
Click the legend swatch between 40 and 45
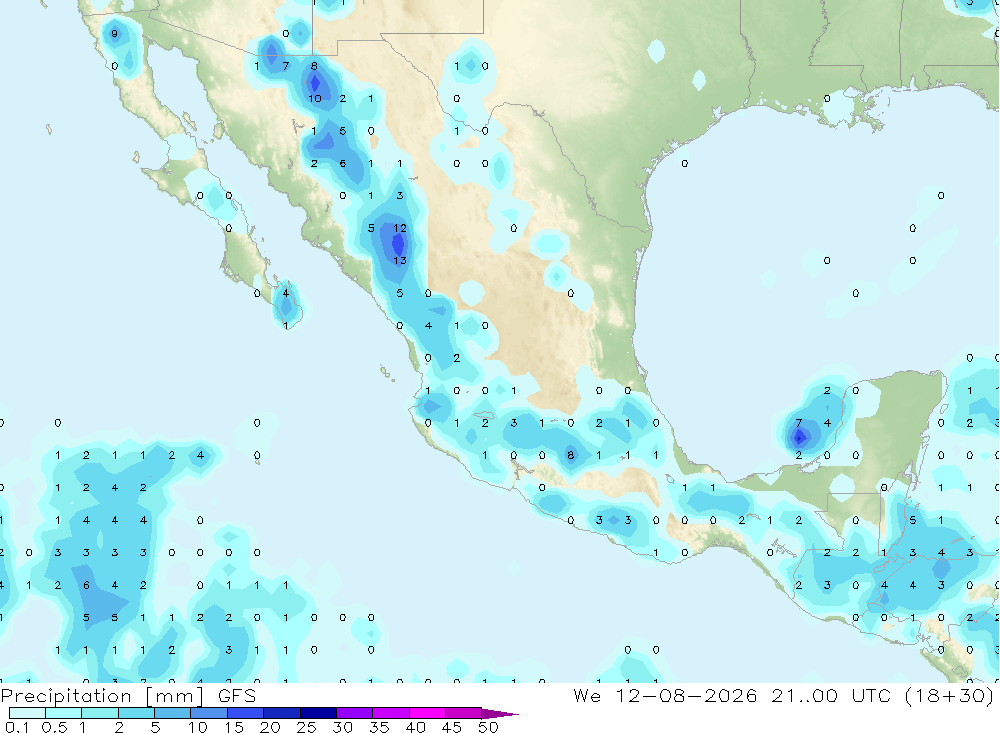pos(427,713)
